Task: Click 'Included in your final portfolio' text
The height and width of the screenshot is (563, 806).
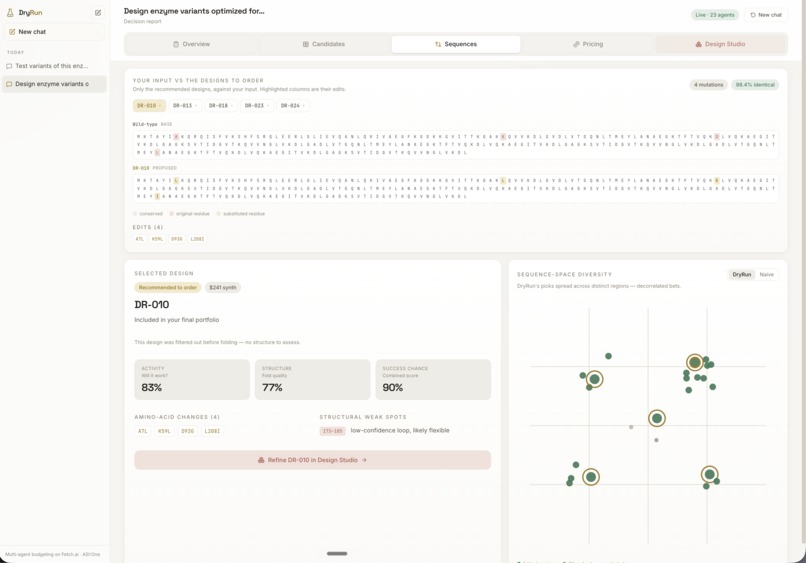Action: 177,320
